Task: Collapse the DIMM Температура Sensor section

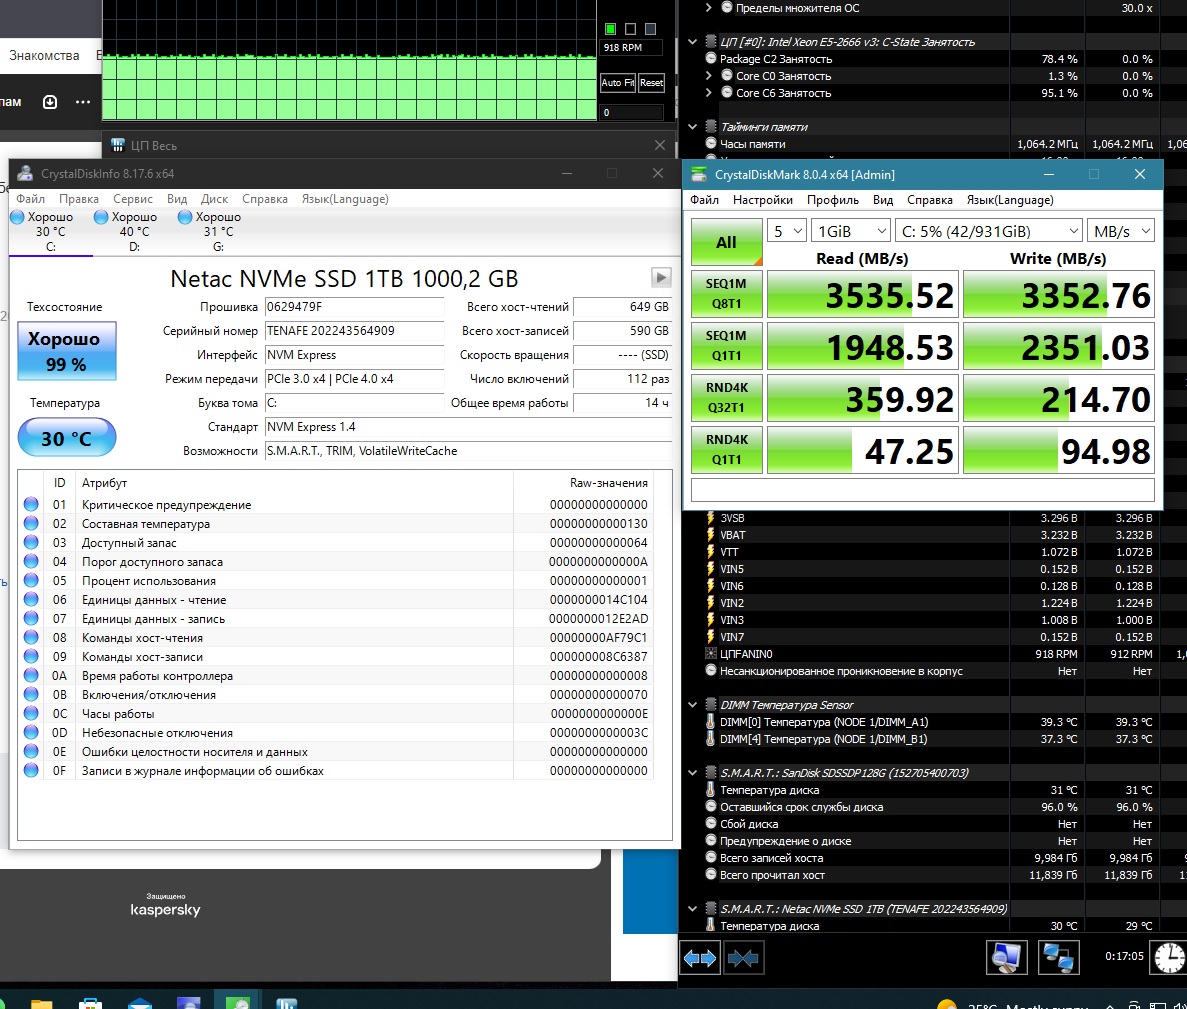Action: point(692,705)
